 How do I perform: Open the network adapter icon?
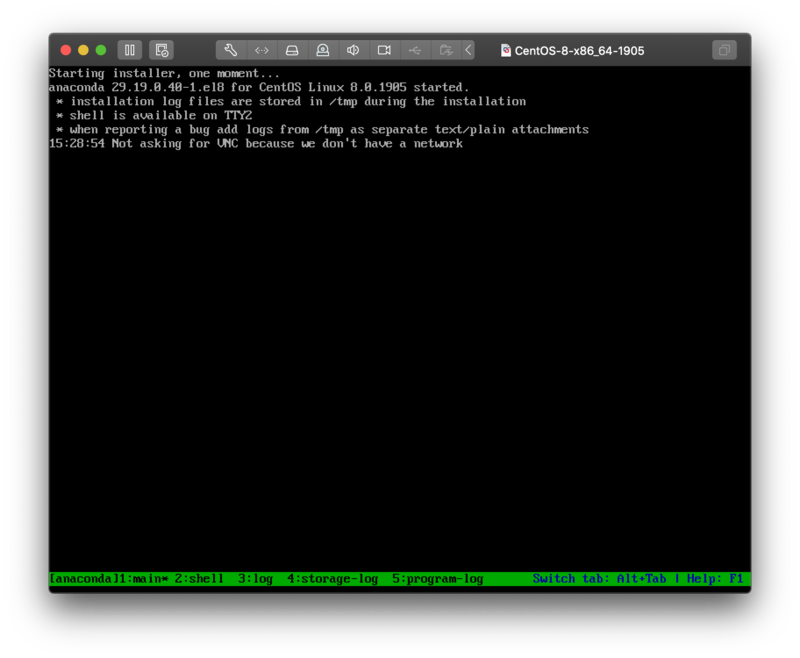click(x=262, y=50)
